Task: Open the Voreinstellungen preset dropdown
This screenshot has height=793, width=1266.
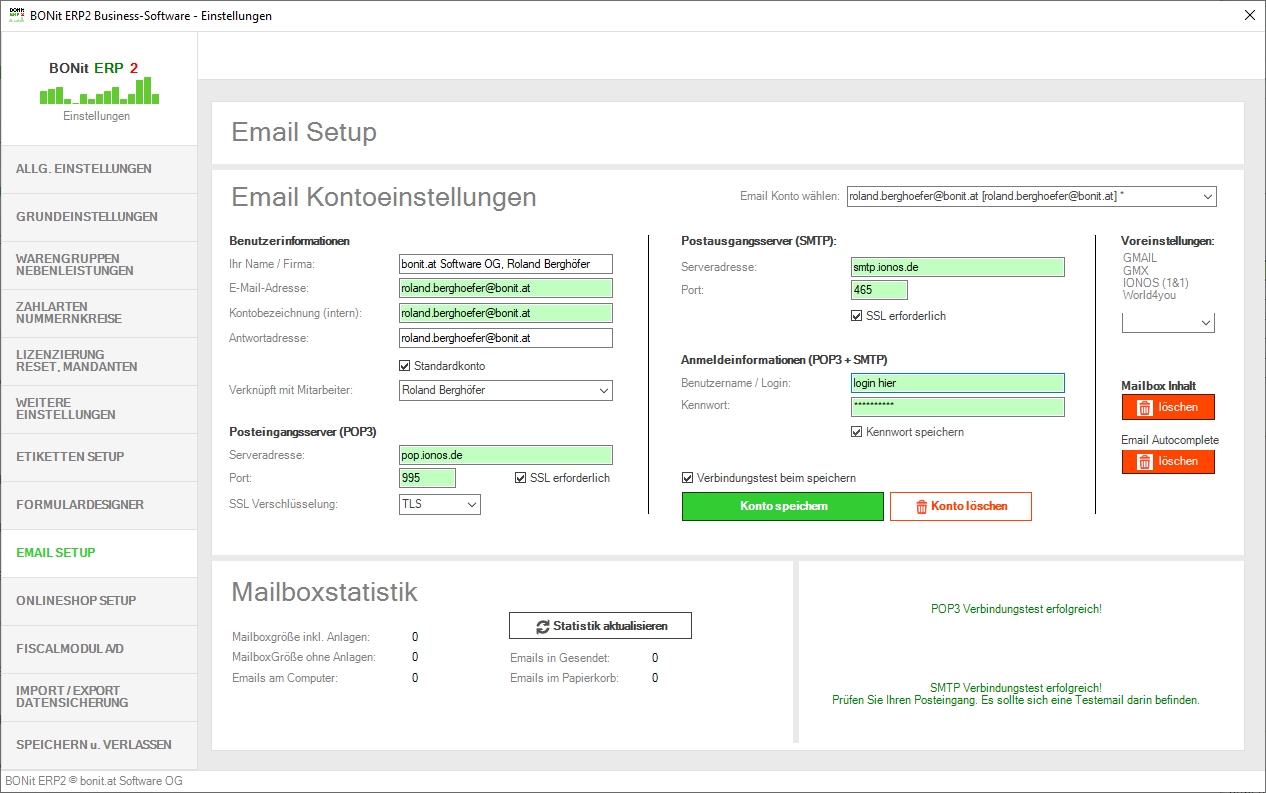Action: [x=1168, y=323]
